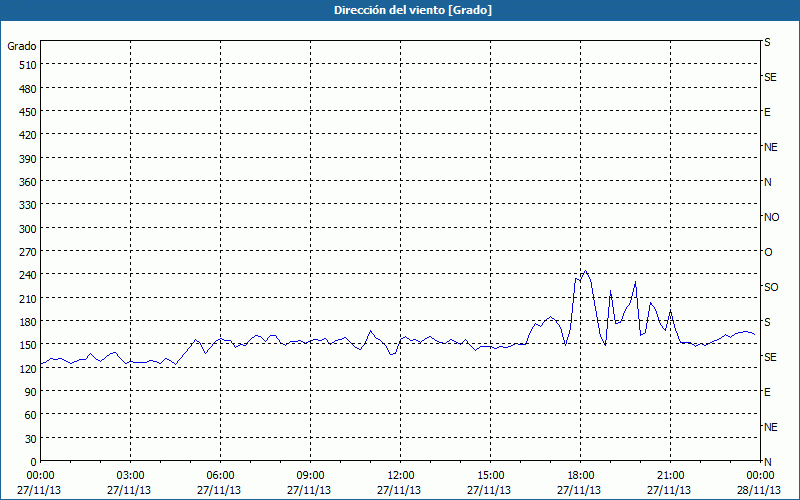Click the 'SO' compass label
Screen dimensions: 800x500
771,287
